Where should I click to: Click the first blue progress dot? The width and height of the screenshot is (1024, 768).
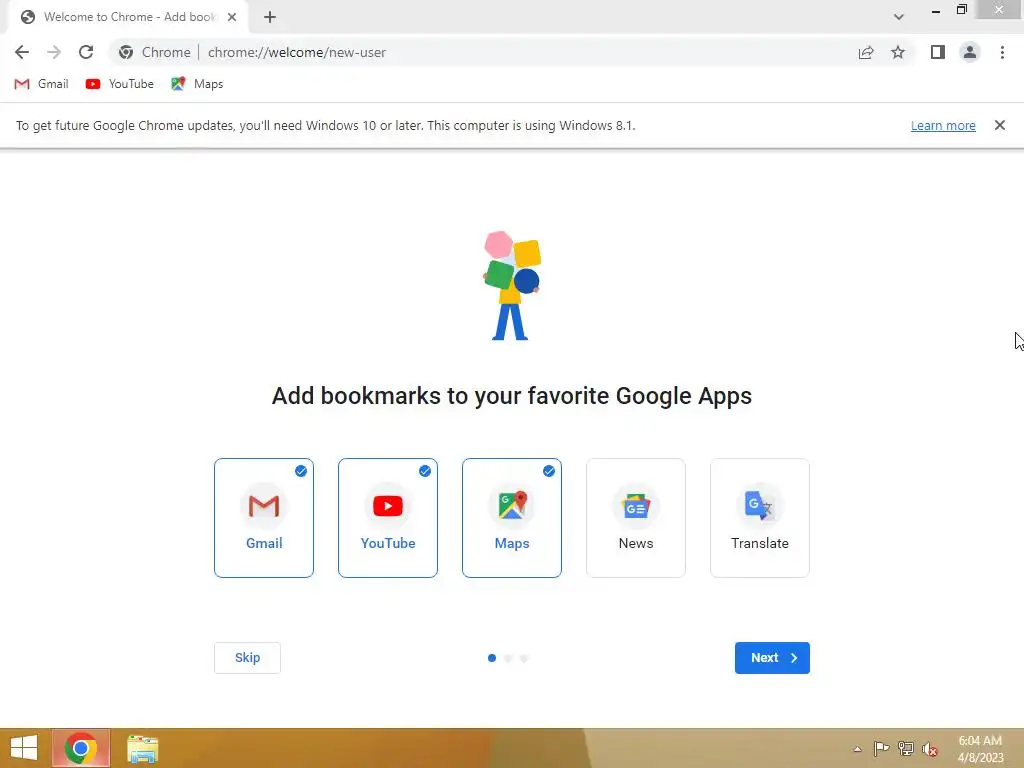click(492, 658)
